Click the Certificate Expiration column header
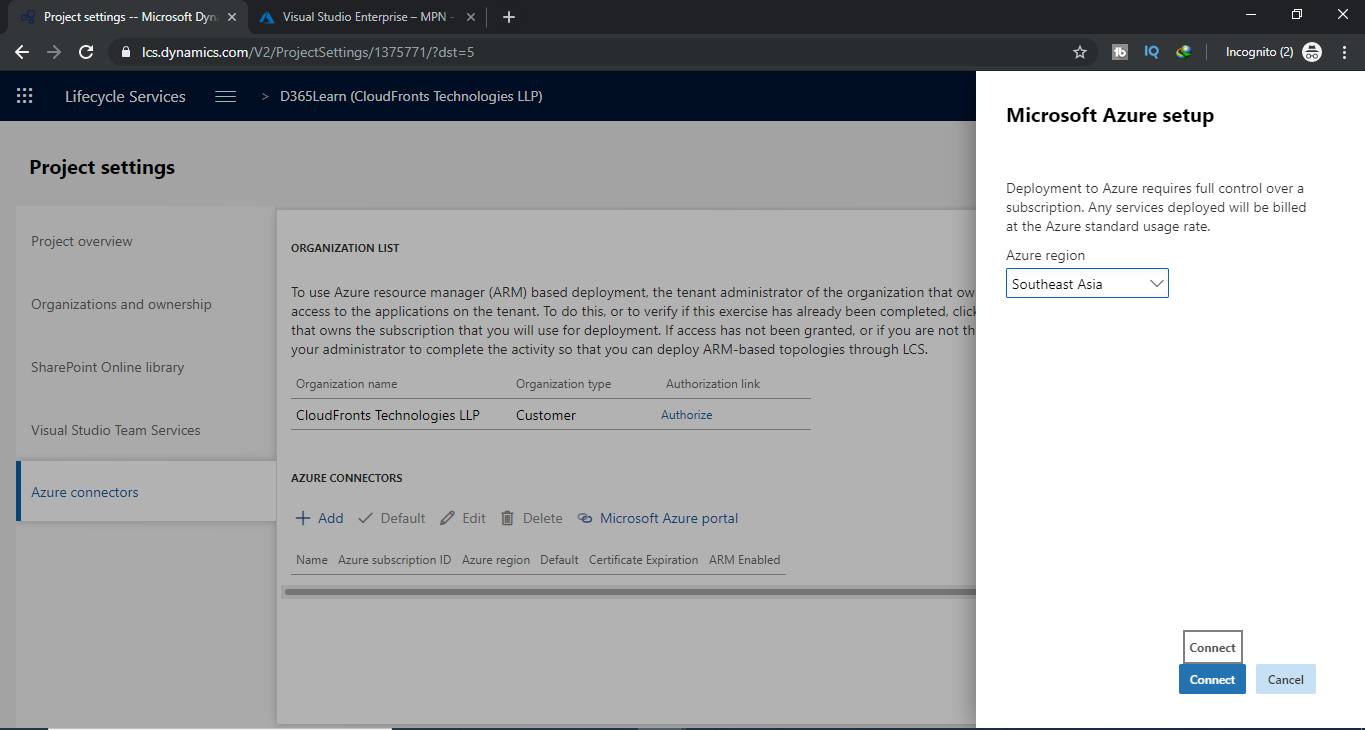This screenshot has width=1365, height=730. click(643, 560)
